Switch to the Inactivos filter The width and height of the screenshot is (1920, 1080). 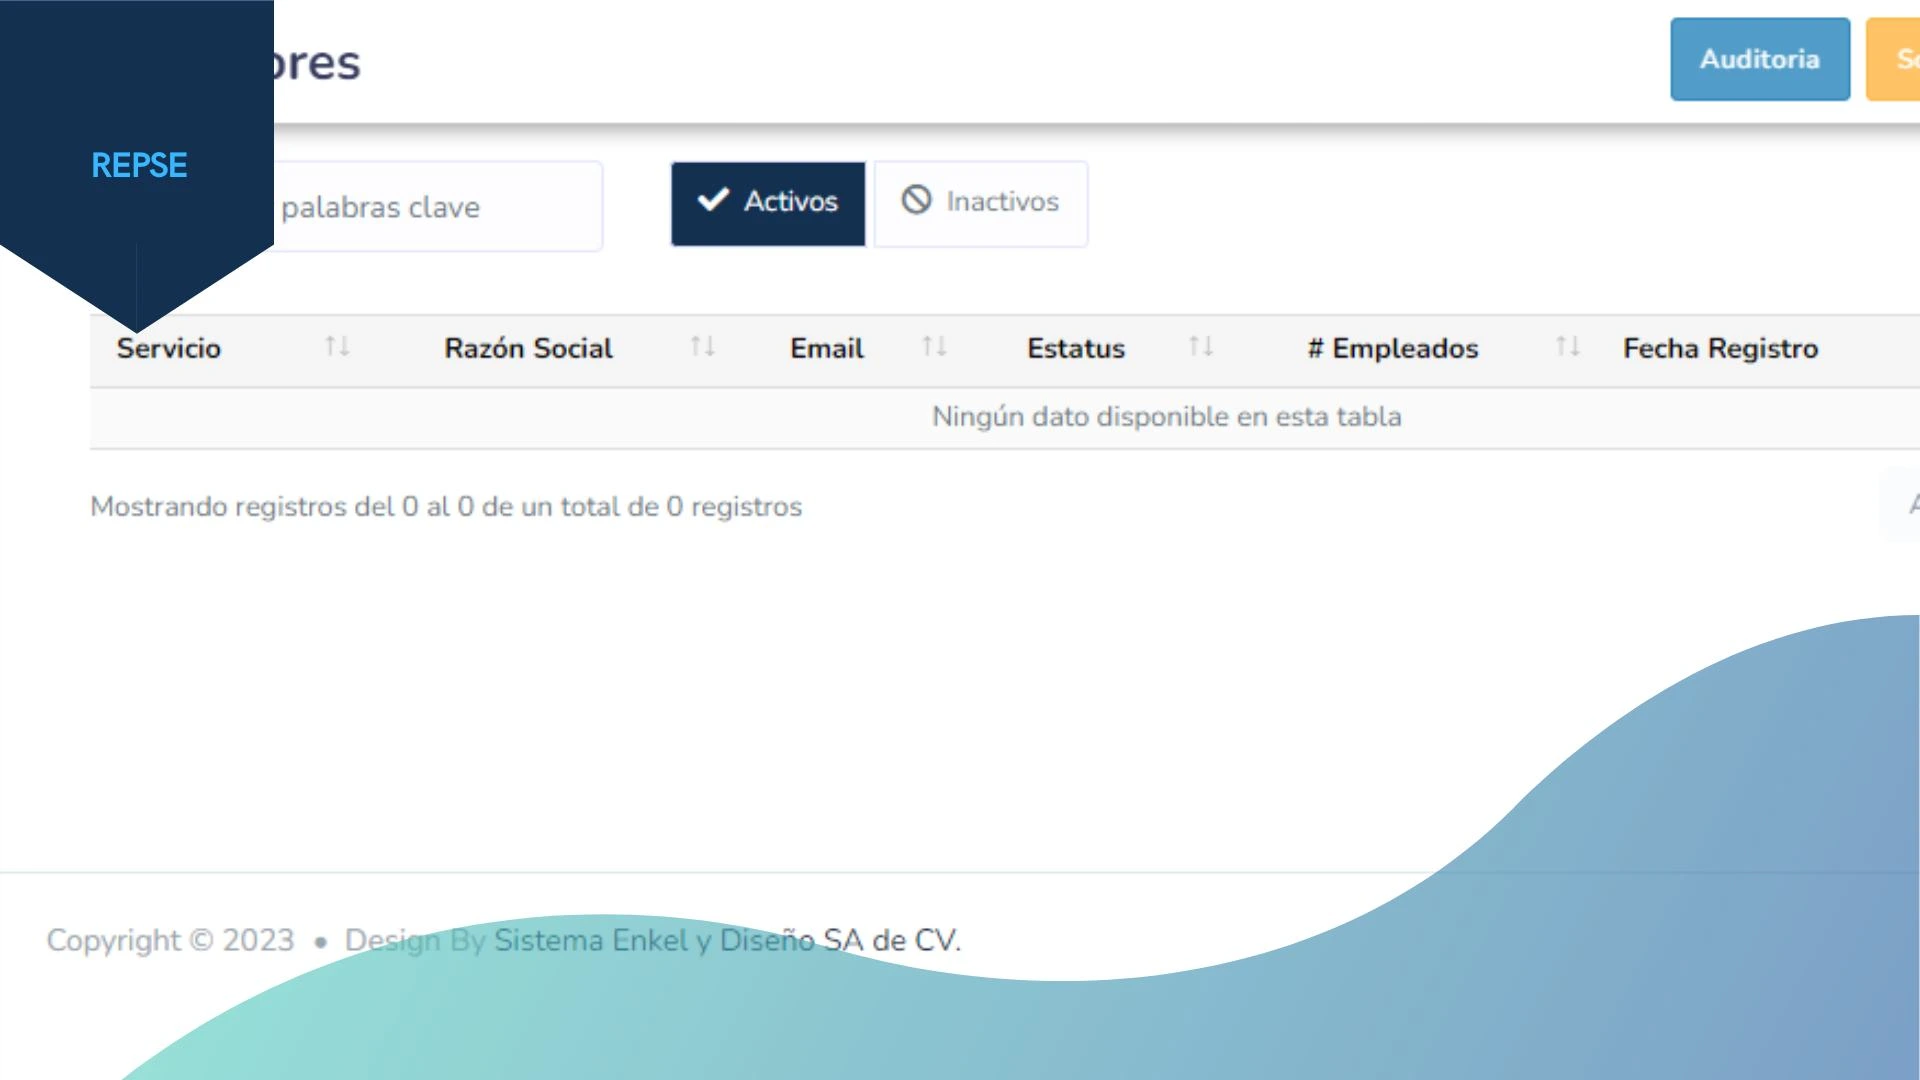coord(1001,202)
